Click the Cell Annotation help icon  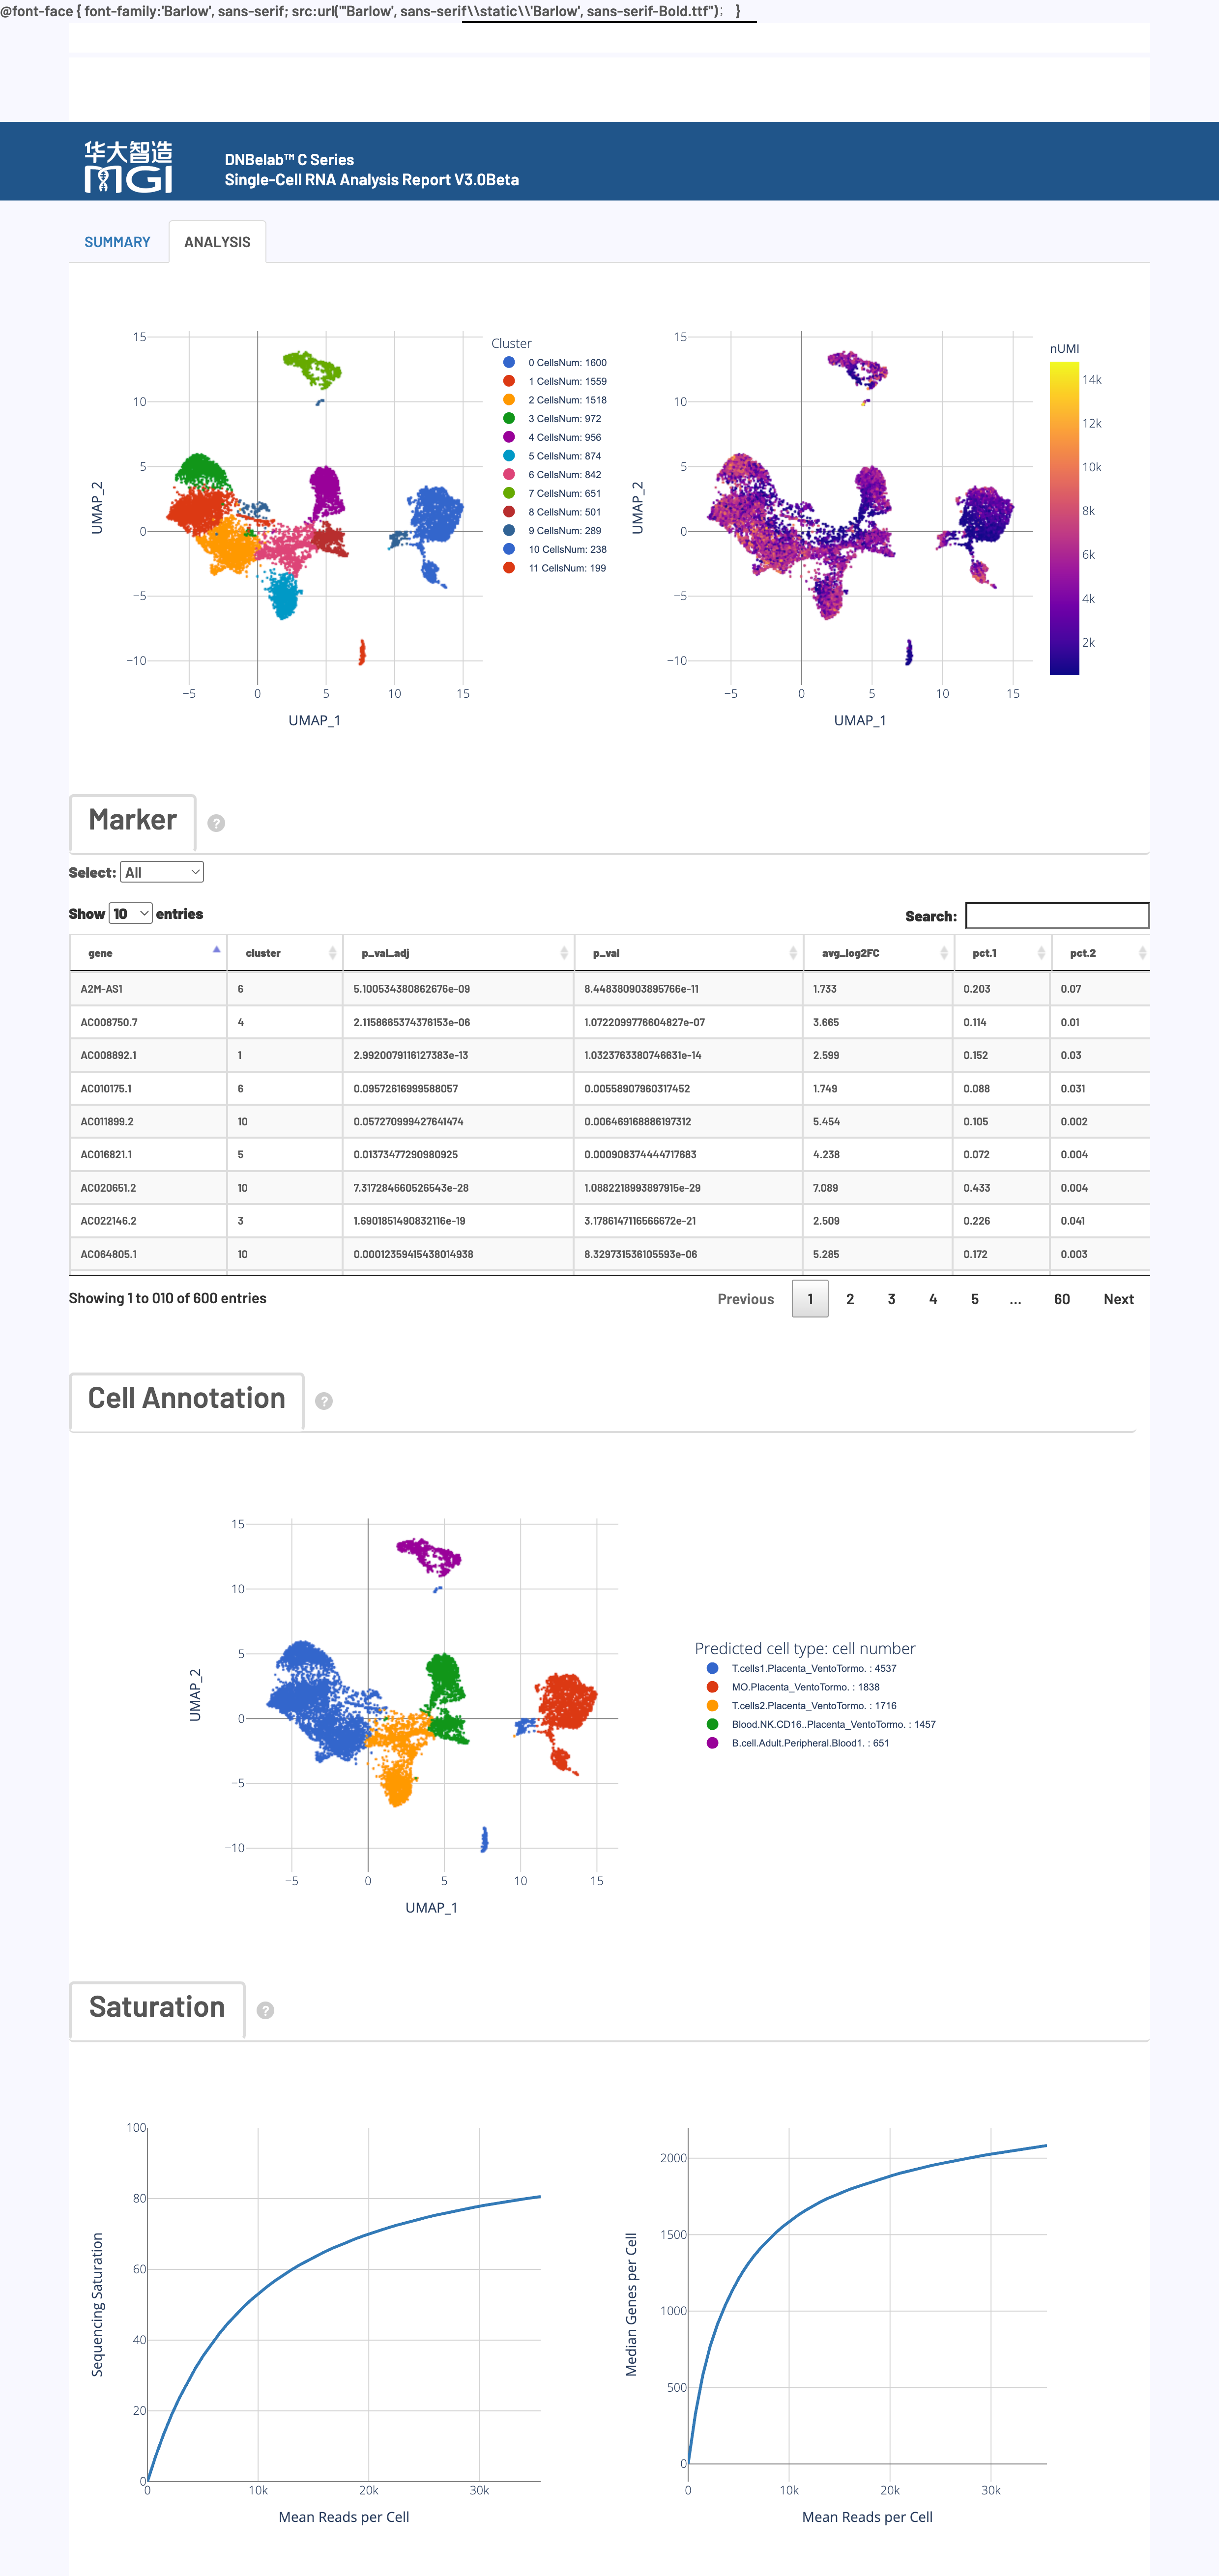(323, 1400)
